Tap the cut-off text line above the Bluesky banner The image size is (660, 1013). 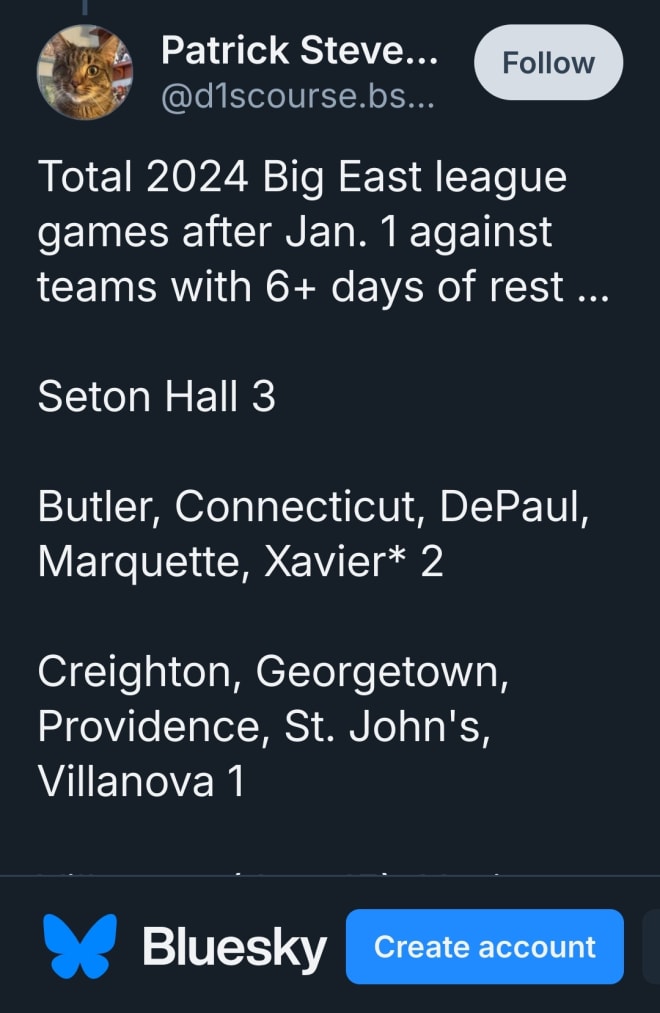[271, 873]
